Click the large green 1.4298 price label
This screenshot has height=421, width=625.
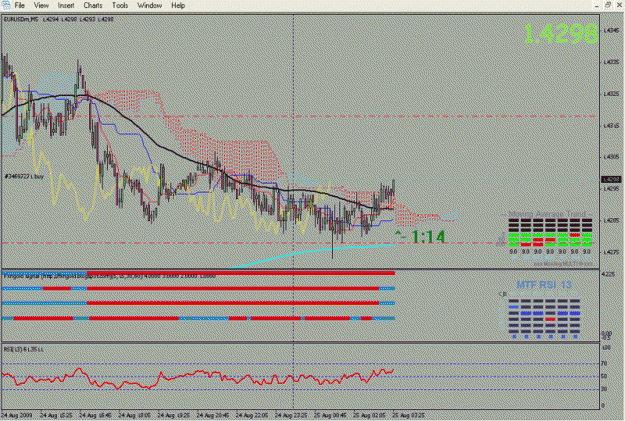(x=561, y=33)
